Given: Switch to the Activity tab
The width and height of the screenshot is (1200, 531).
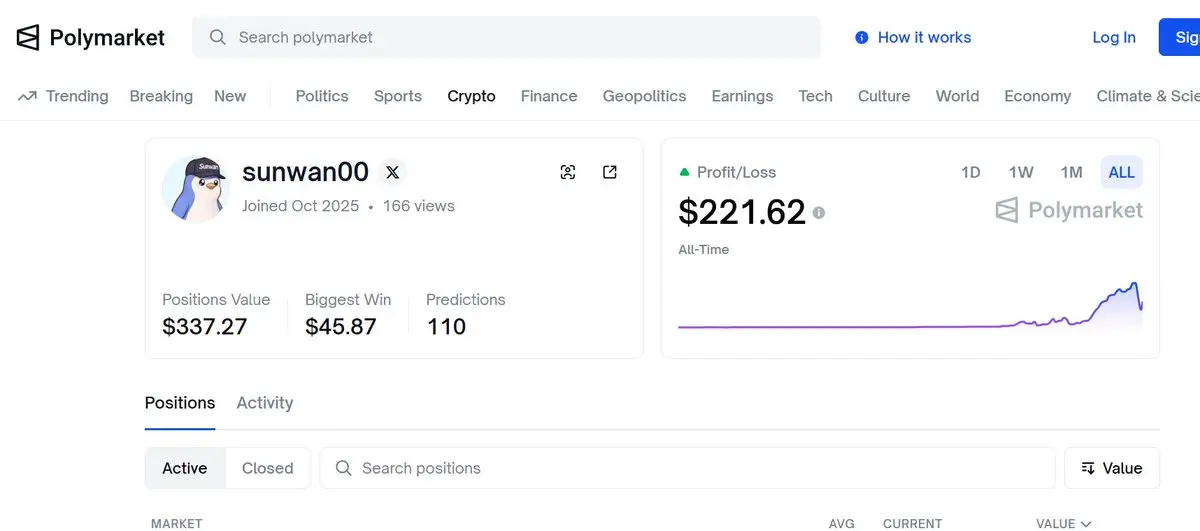Looking at the screenshot, I should [264, 403].
